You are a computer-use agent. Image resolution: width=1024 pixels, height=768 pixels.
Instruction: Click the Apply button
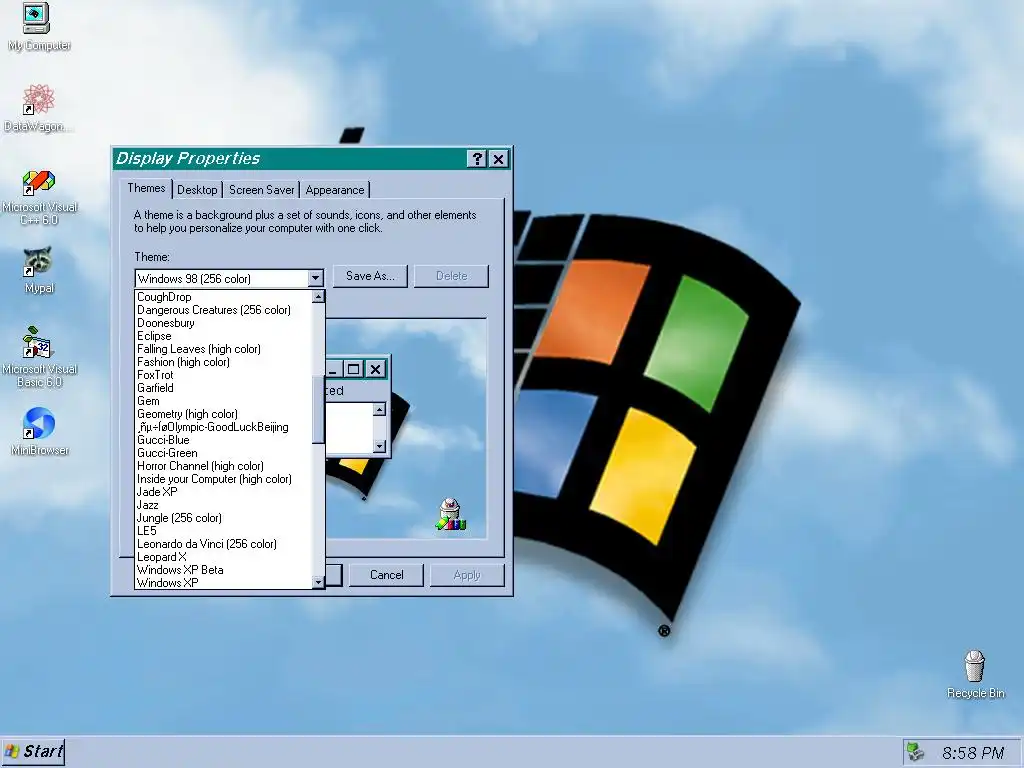467,575
